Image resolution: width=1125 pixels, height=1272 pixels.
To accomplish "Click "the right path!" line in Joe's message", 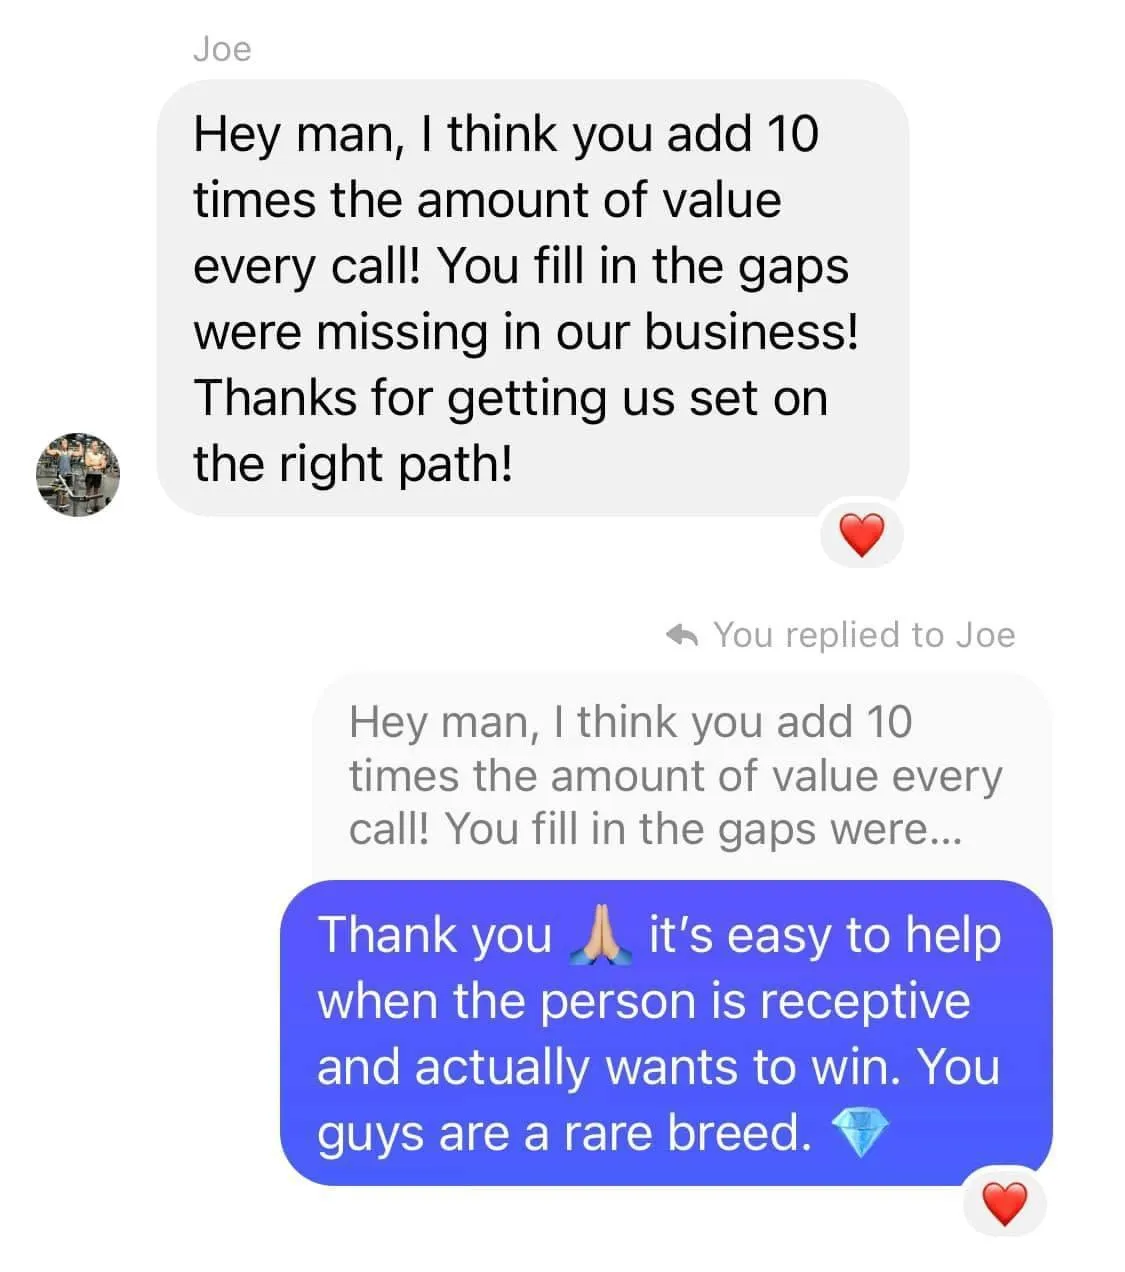I will pos(353,464).
